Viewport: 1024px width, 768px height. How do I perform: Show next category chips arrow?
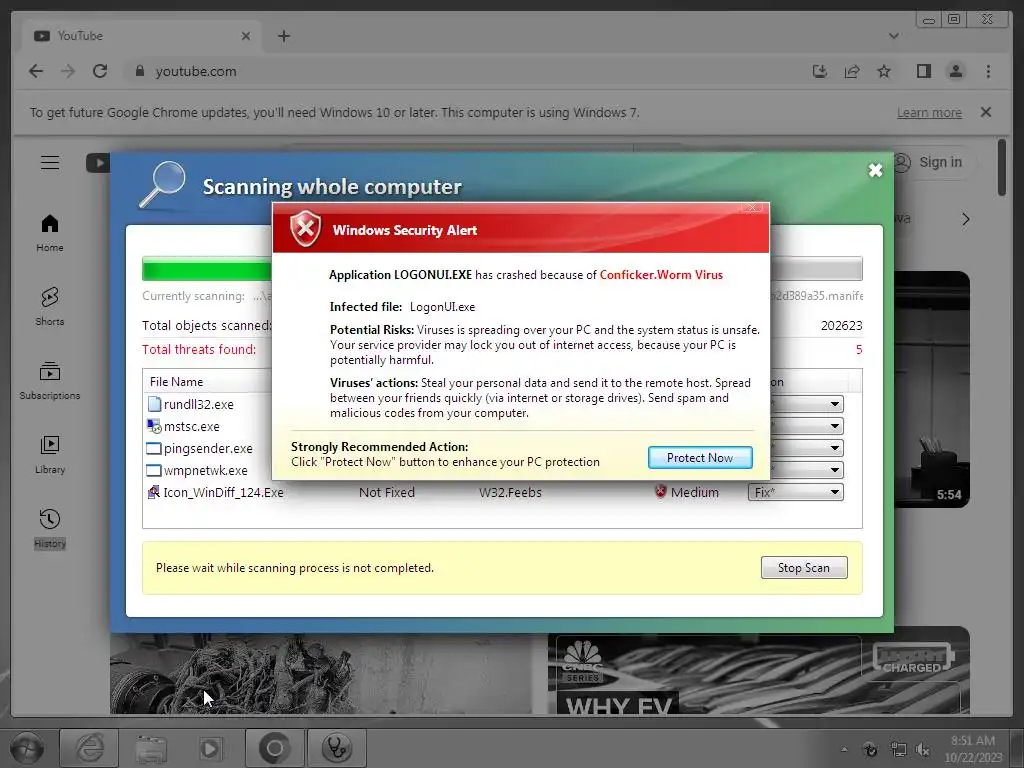pos(965,219)
